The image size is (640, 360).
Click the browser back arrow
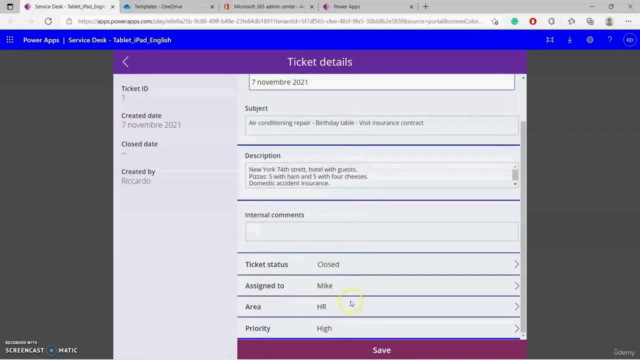pyautogui.click(x=12, y=21)
